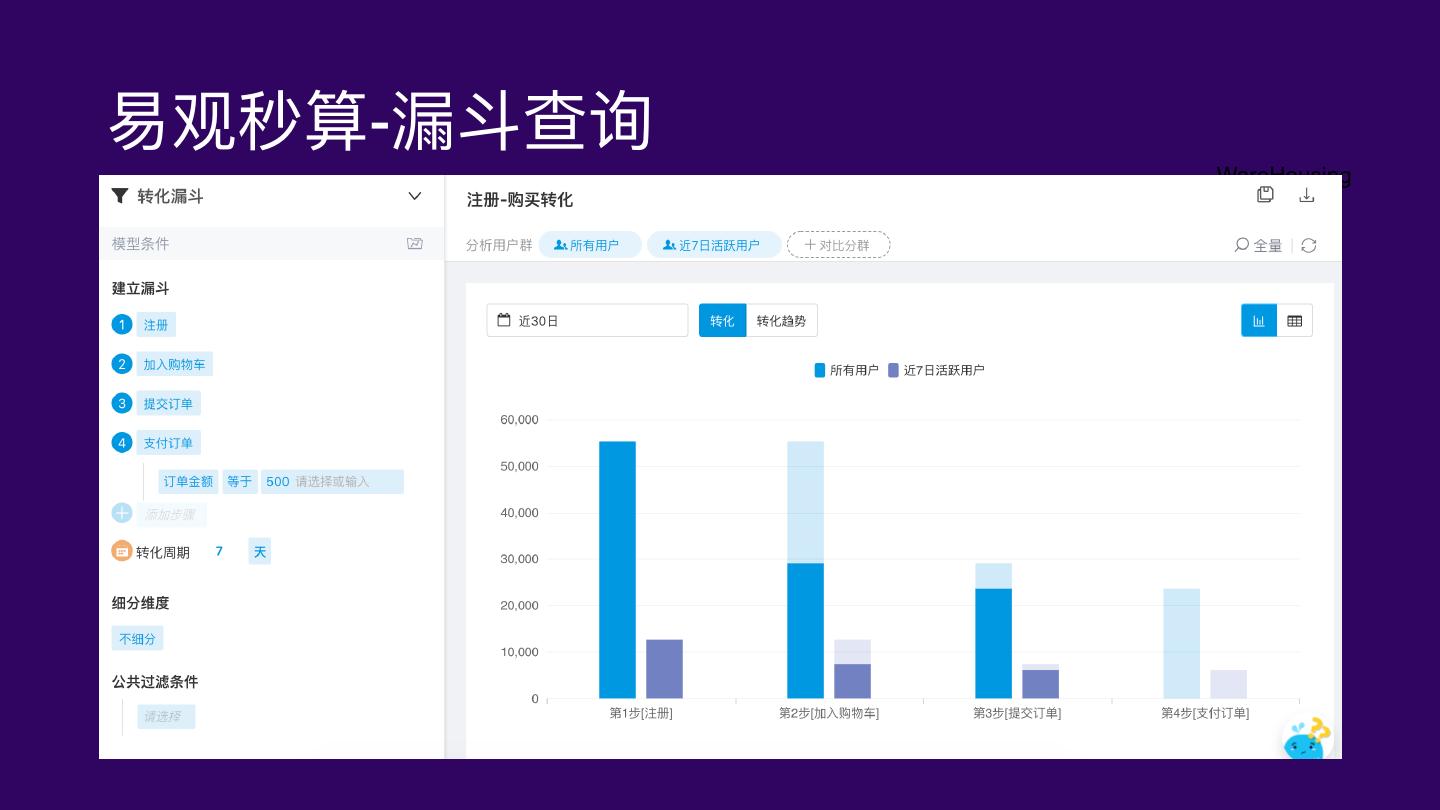Change the 等于 comparison operator
The width and height of the screenshot is (1440, 810).
[x=240, y=481]
